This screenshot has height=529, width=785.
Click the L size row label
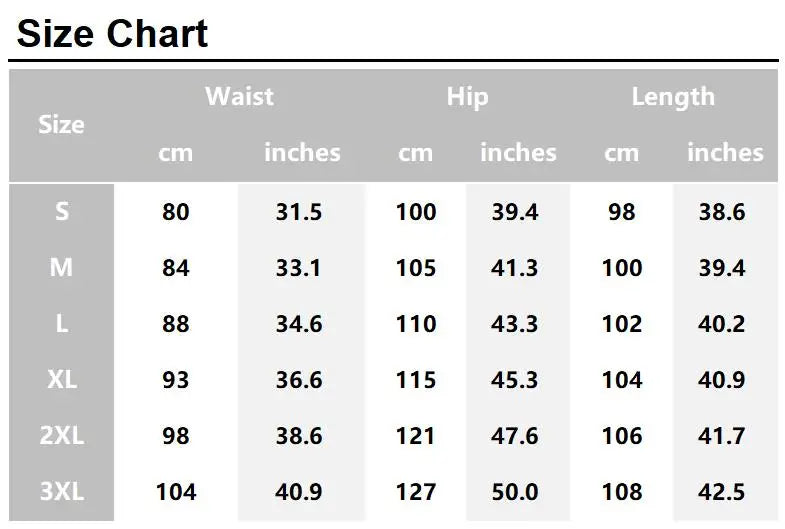click(x=62, y=324)
